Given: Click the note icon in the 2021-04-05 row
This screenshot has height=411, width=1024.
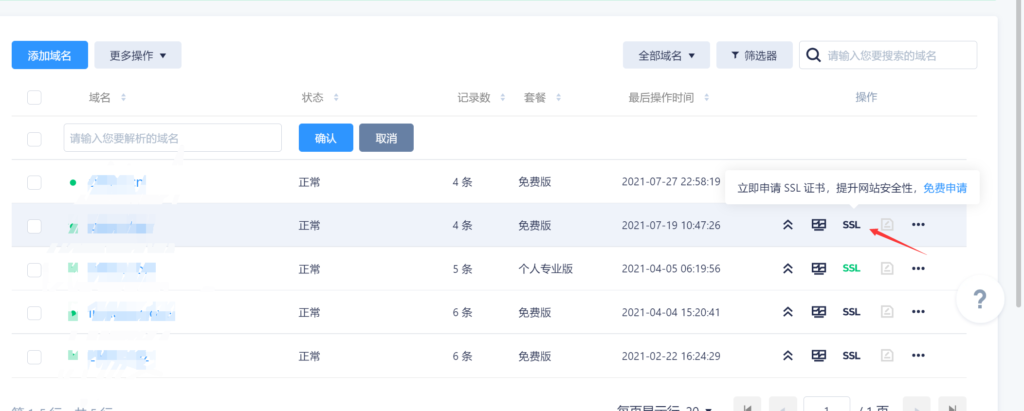Looking at the screenshot, I should (x=886, y=268).
